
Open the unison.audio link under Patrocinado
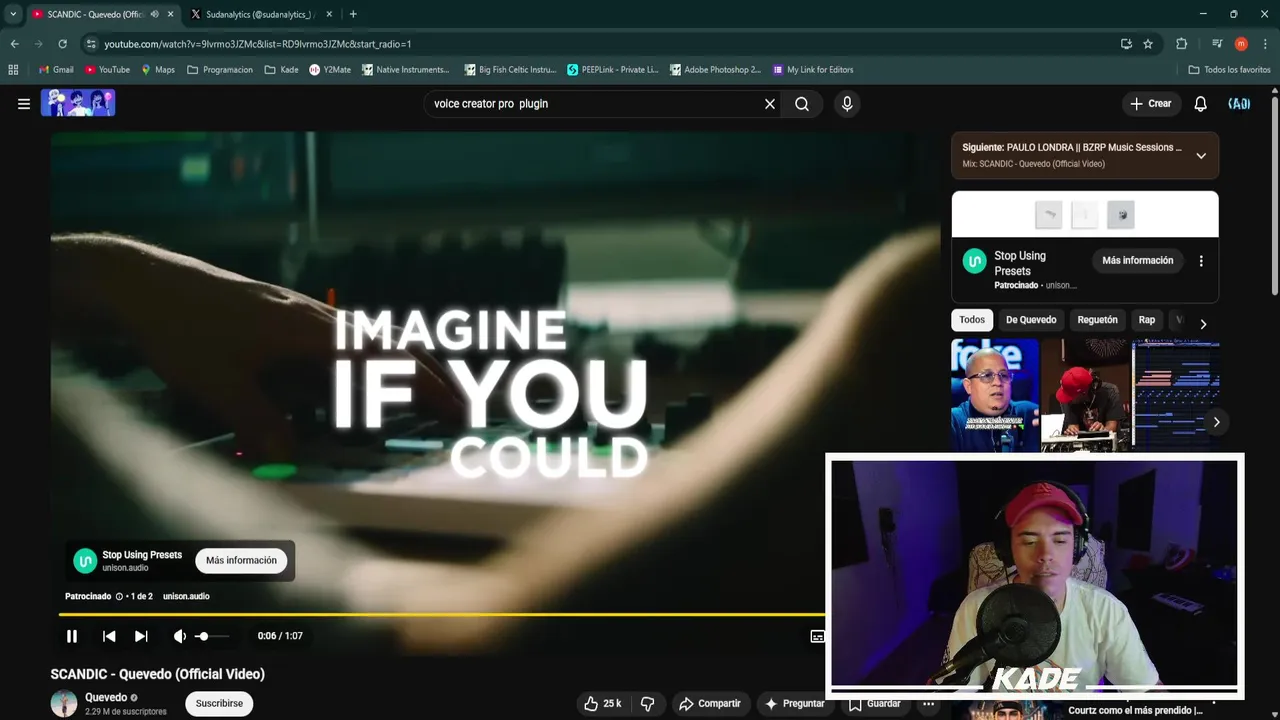[x=186, y=597]
